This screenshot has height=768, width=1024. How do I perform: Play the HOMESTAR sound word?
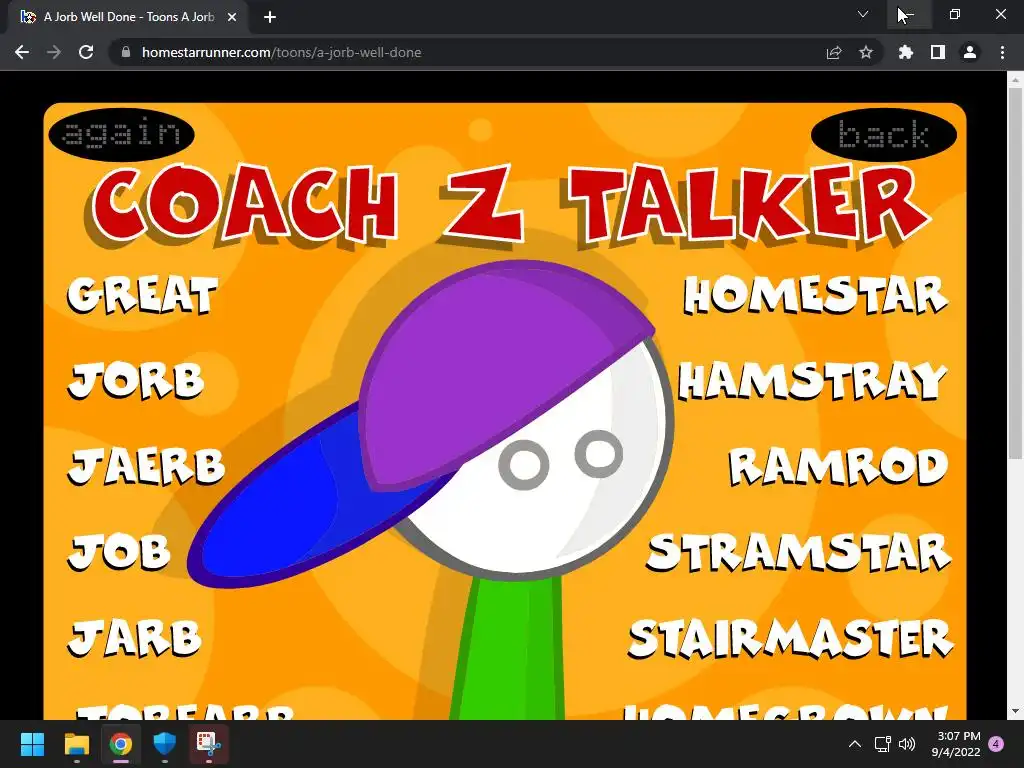pos(816,295)
